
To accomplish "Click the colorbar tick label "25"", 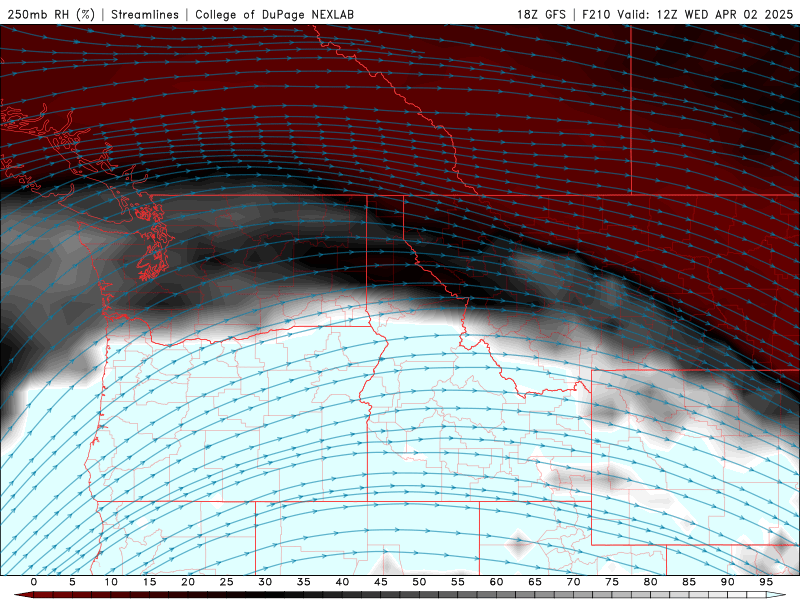I will pyautogui.click(x=226, y=582).
